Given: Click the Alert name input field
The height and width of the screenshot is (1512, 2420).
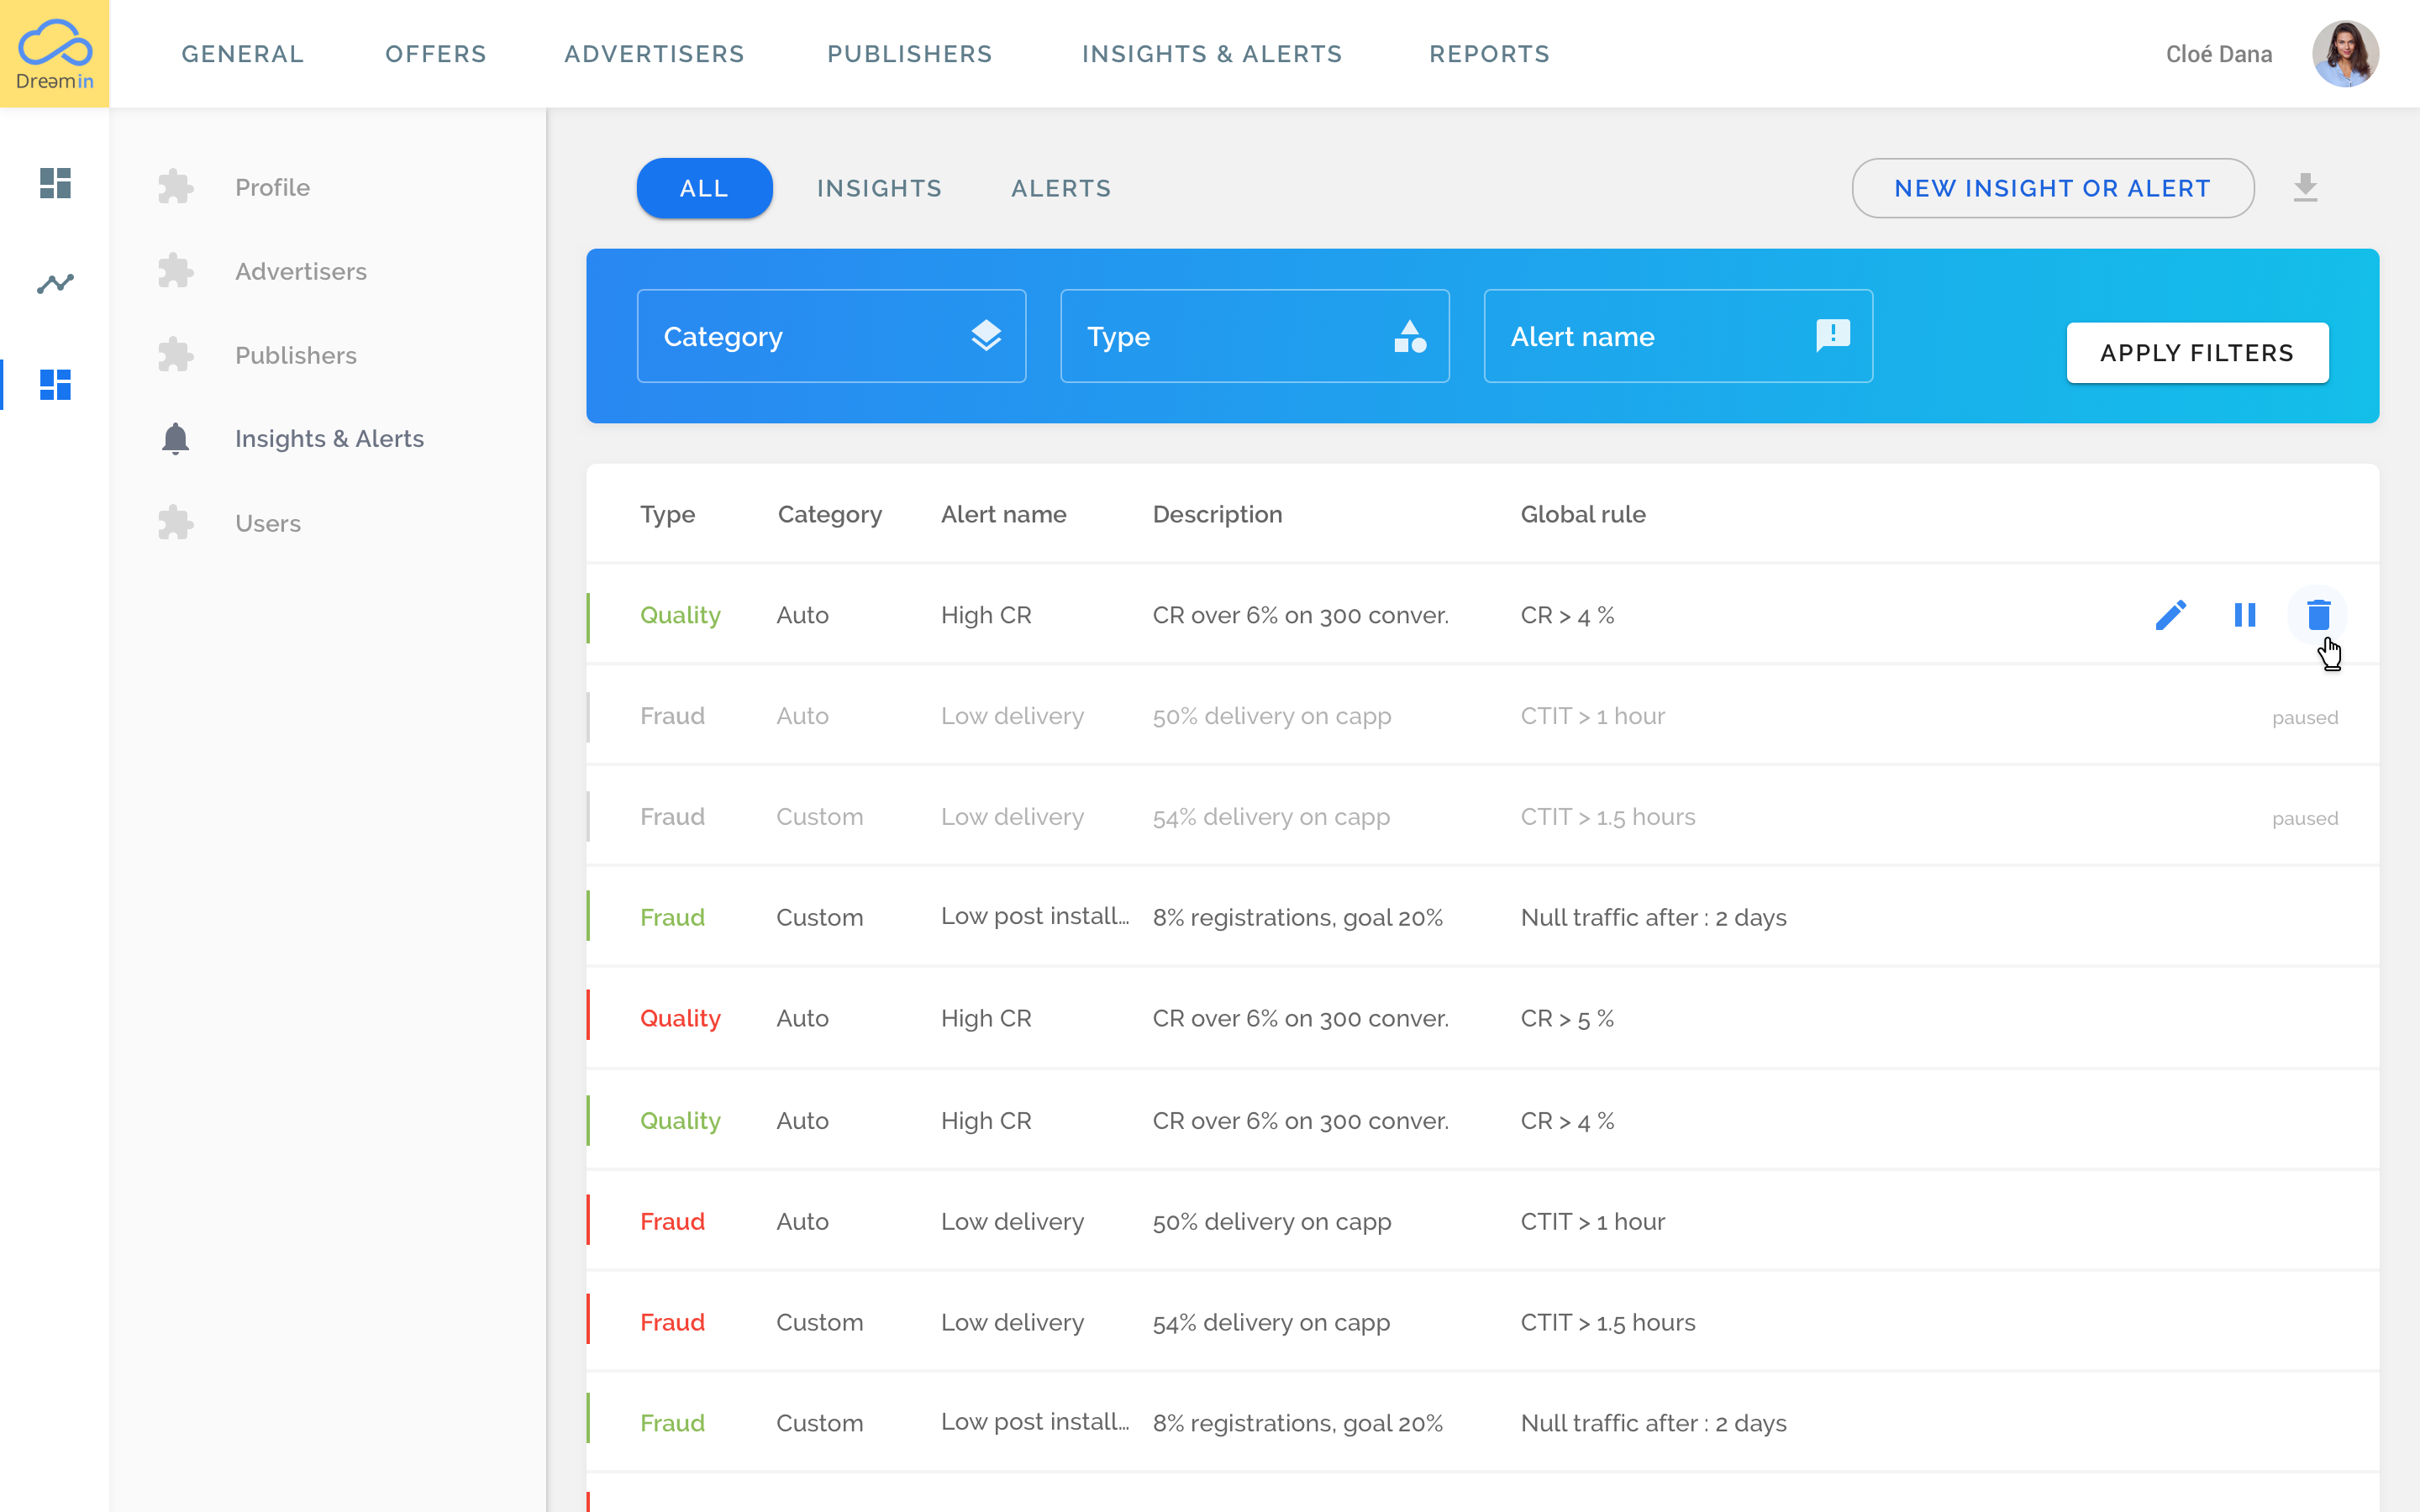Looking at the screenshot, I should click(1678, 336).
